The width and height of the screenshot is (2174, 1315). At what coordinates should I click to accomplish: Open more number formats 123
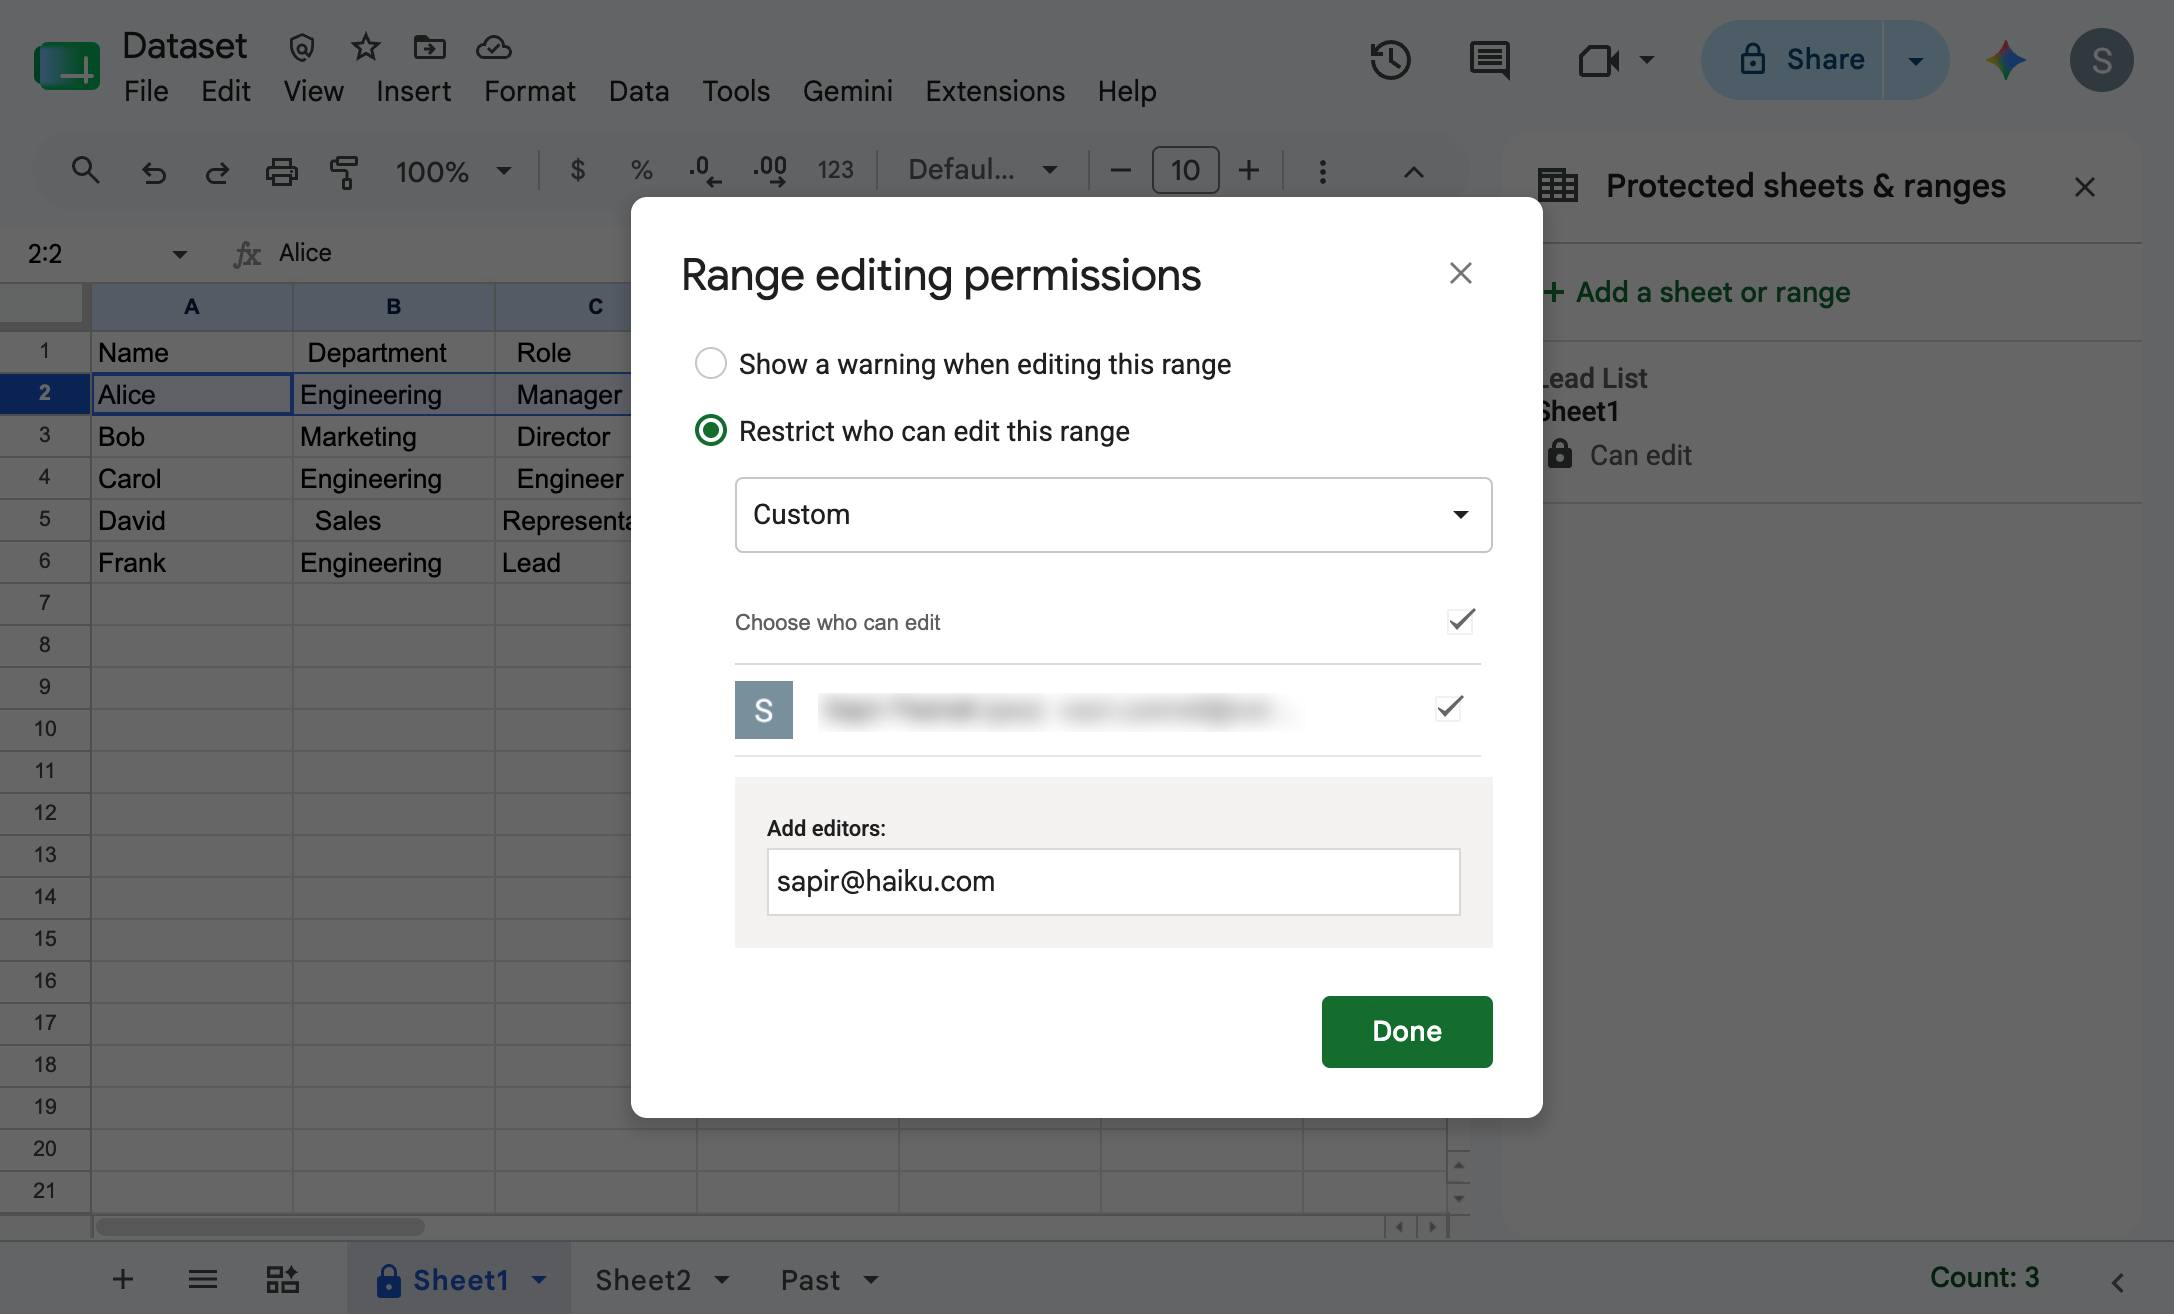tap(835, 171)
